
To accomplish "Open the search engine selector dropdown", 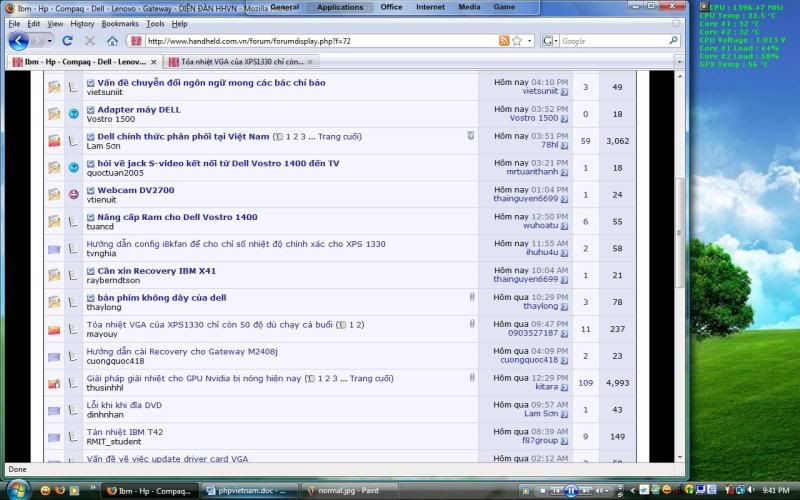I will click(x=550, y=41).
